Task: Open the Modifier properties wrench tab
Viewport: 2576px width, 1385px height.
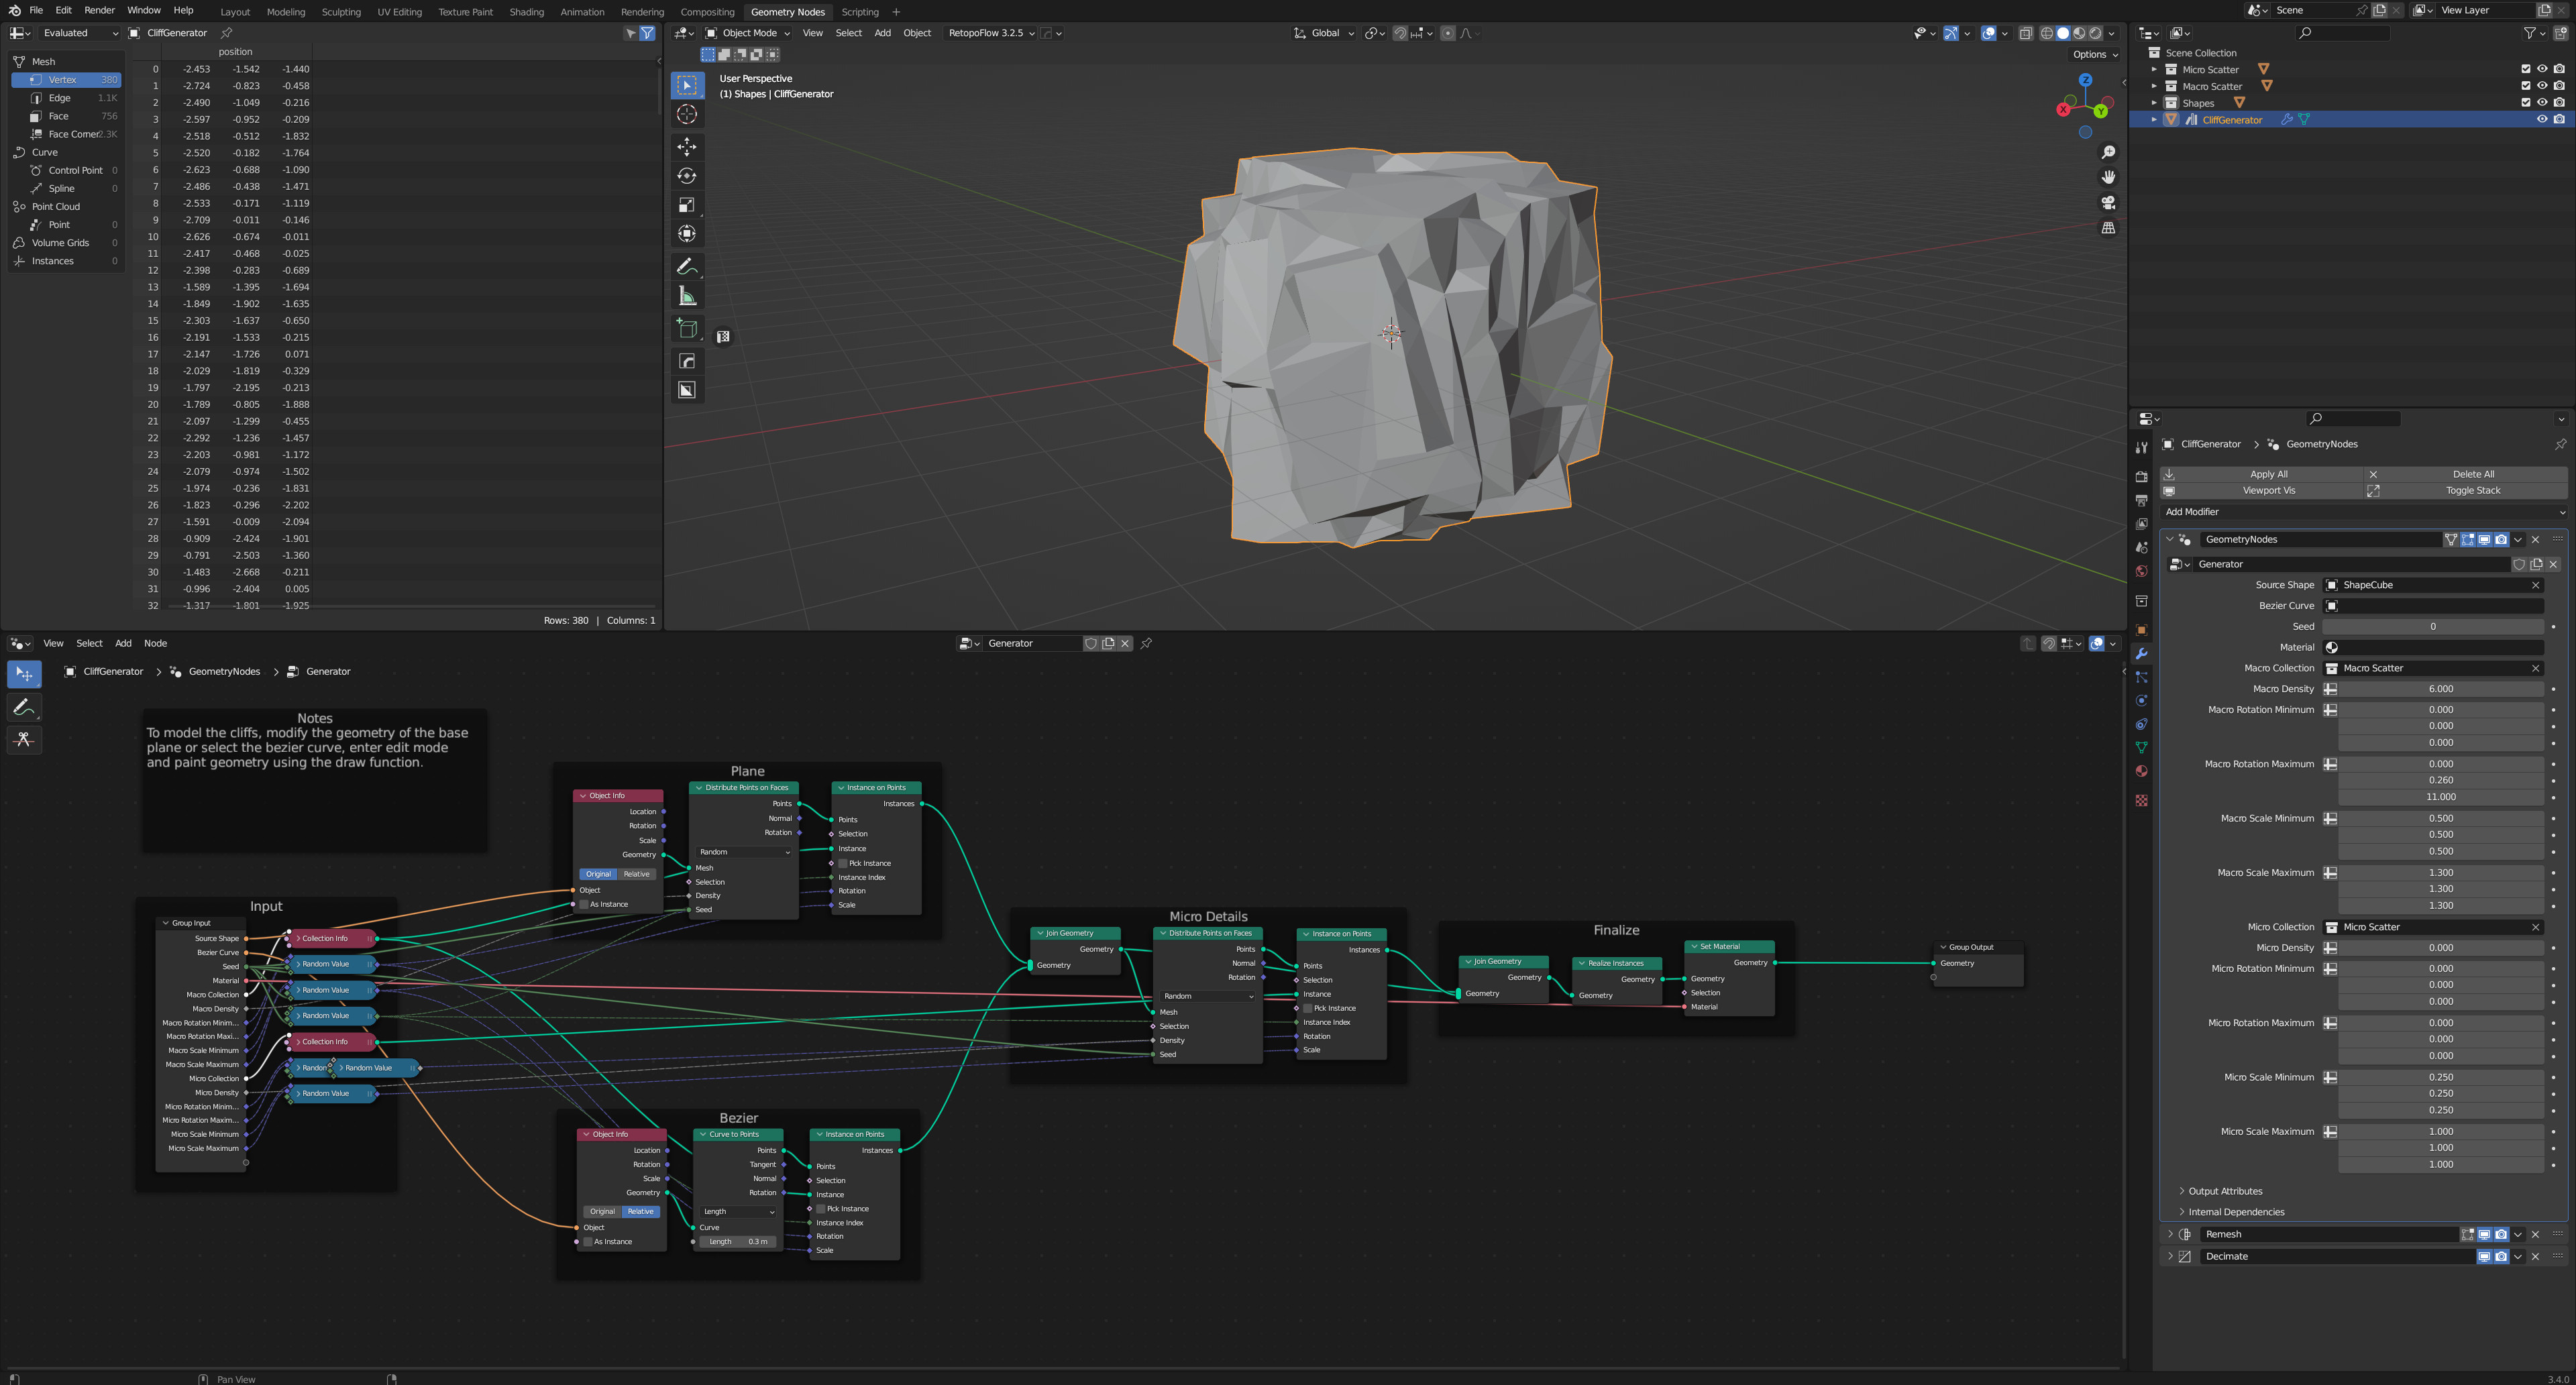Action: point(2141,654)
